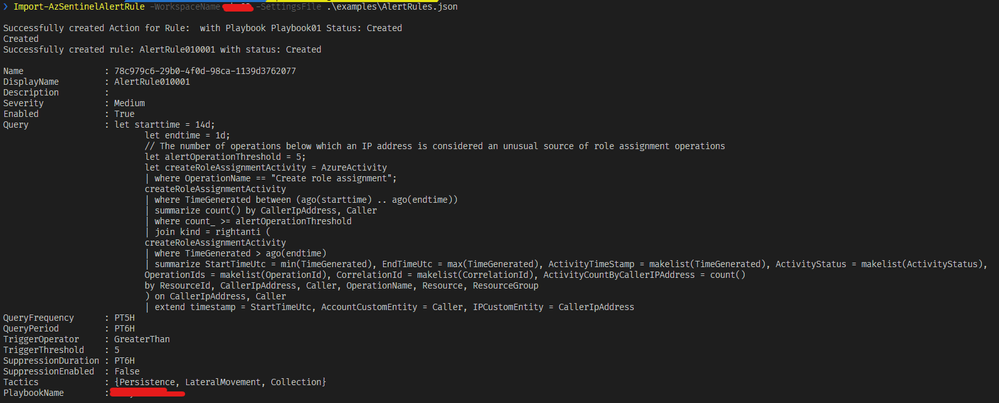Click the QueryPeriod value PT6H
The height and width of the screenshot is (403, 999).
click(124, 329)
